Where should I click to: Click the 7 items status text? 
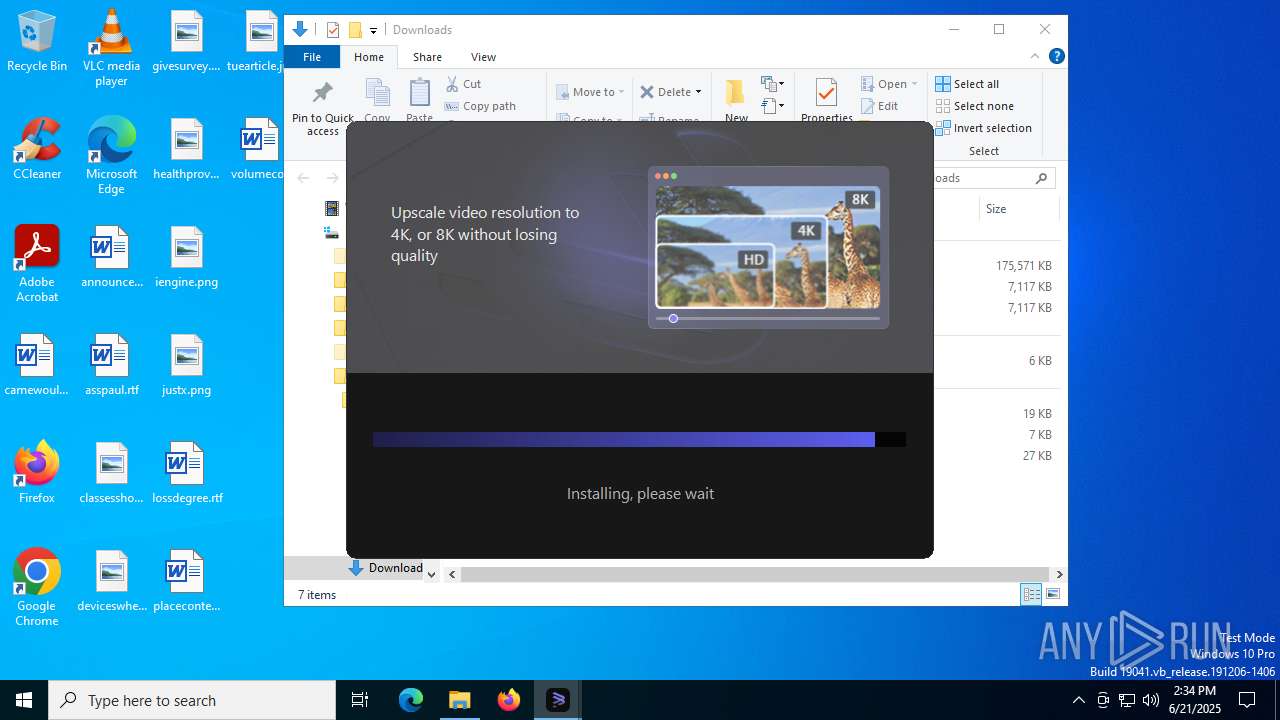pyautogui.click(x=317, y=595)
